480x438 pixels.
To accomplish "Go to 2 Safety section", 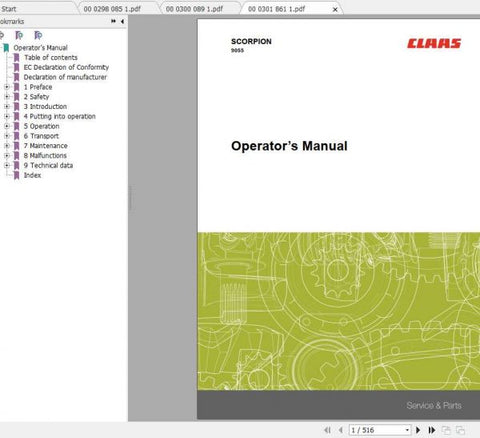I will 36,97.
